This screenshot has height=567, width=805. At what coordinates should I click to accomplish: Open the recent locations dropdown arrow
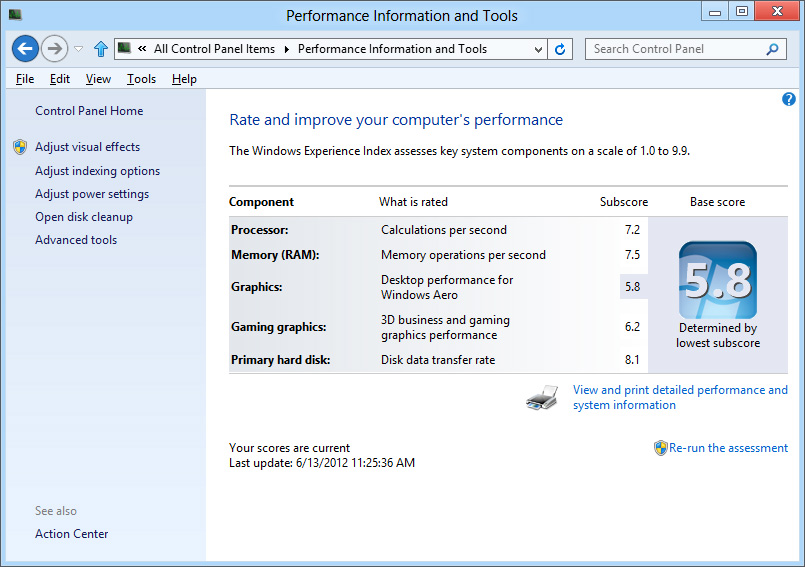79,49
